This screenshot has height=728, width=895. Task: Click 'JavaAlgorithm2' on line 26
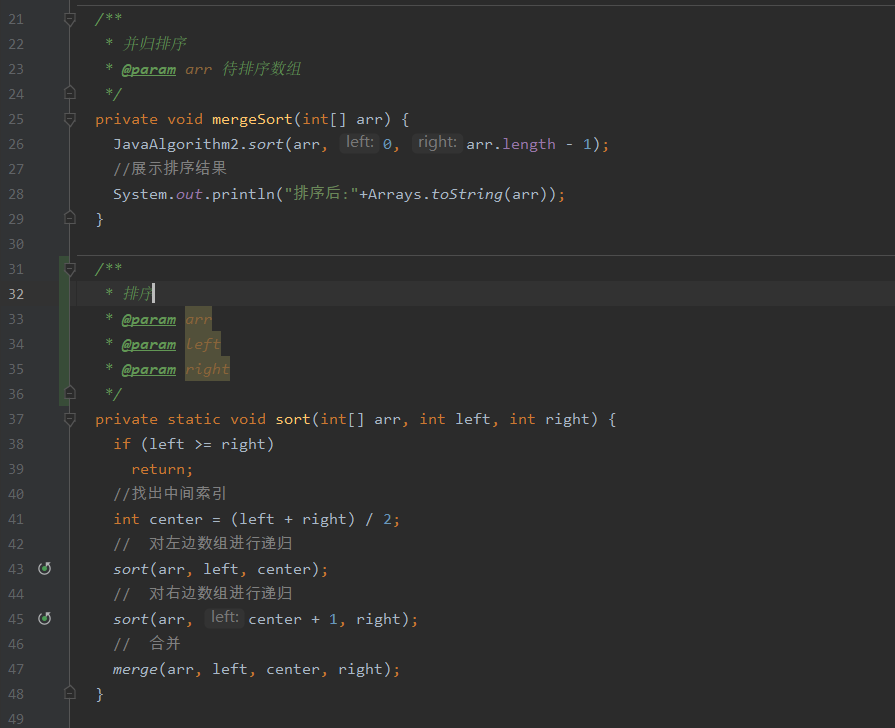(x=176, y=144)
